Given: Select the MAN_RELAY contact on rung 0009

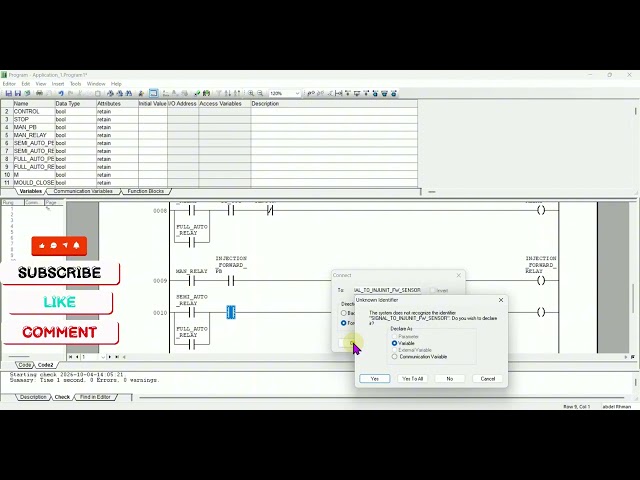Looking at the screenshot, I should (x=192, y=280).
